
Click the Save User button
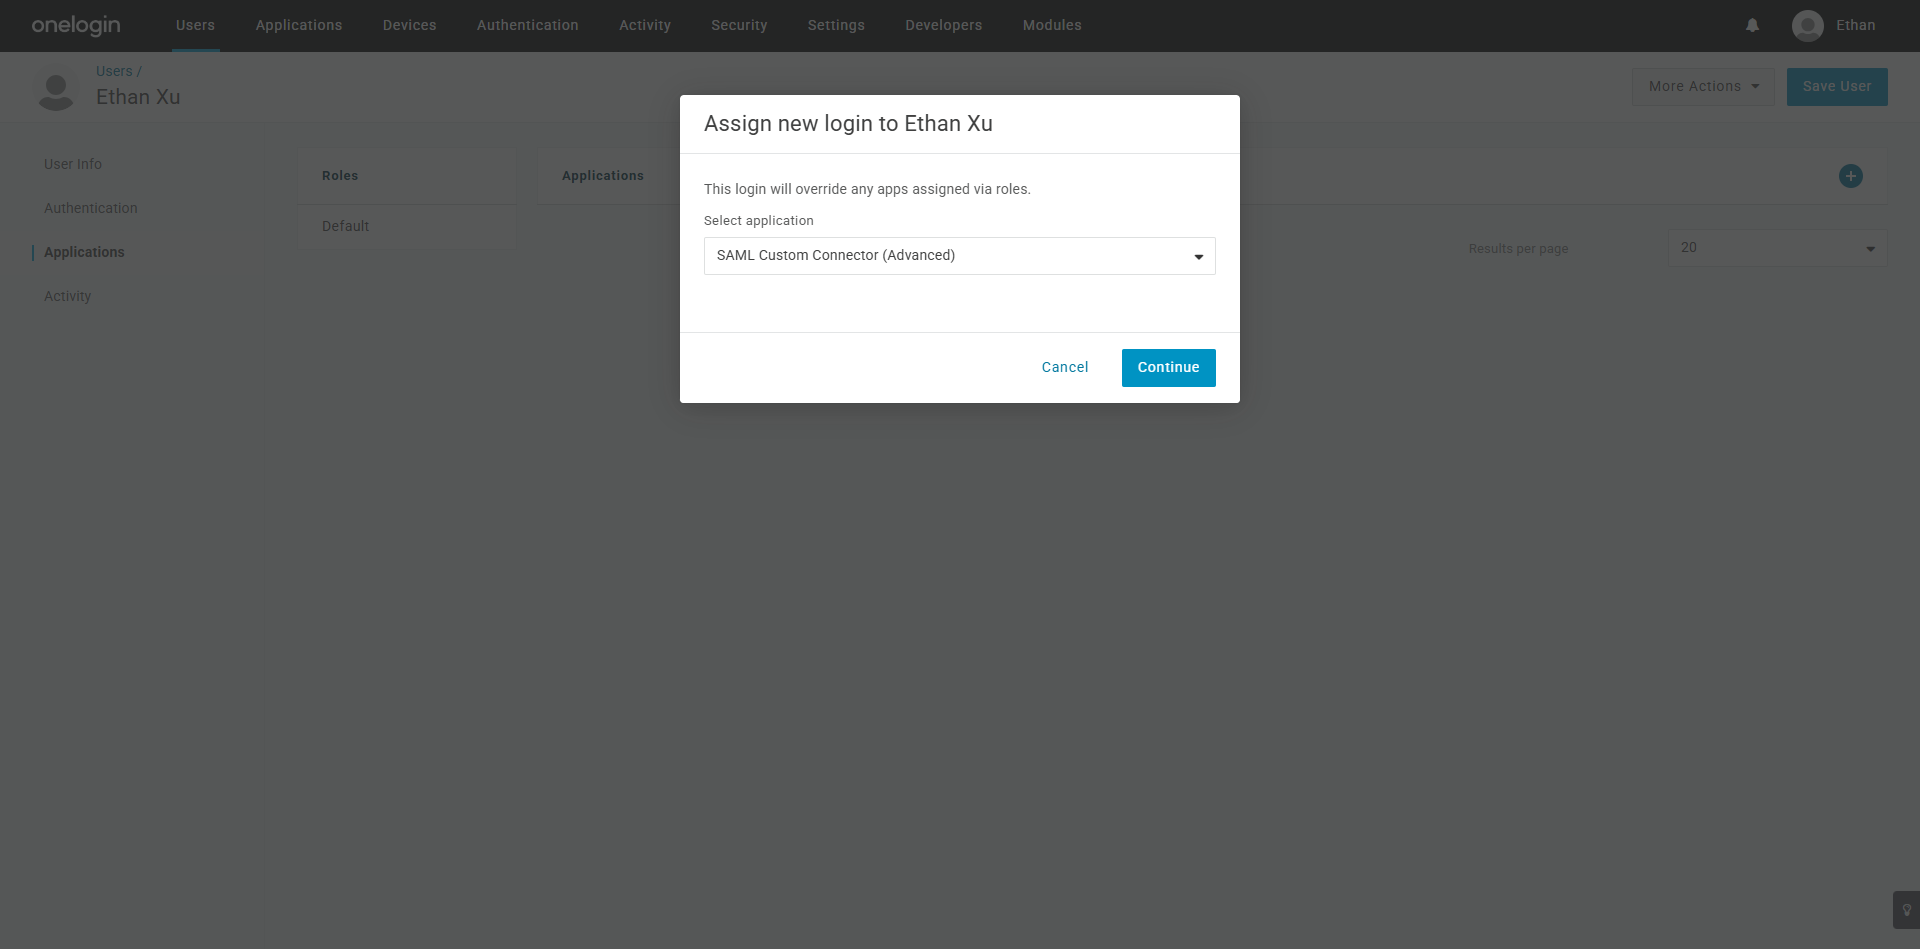[1837, 87]
